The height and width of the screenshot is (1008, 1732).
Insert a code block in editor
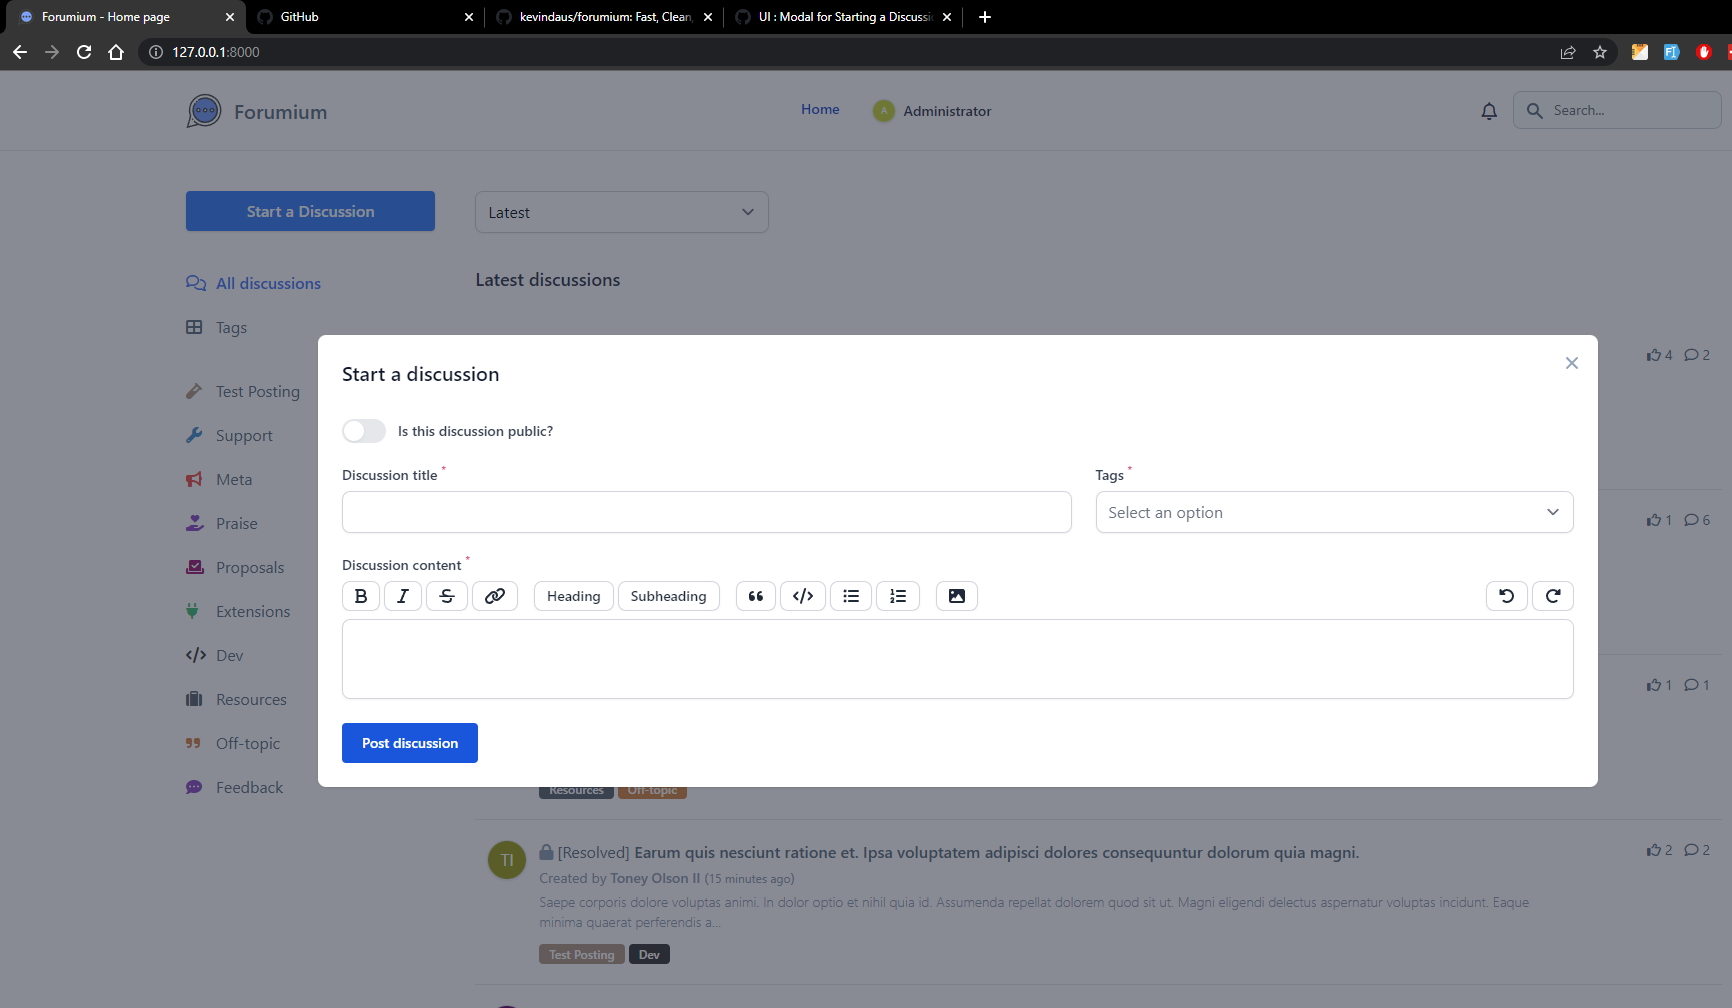tap(803, 596)
